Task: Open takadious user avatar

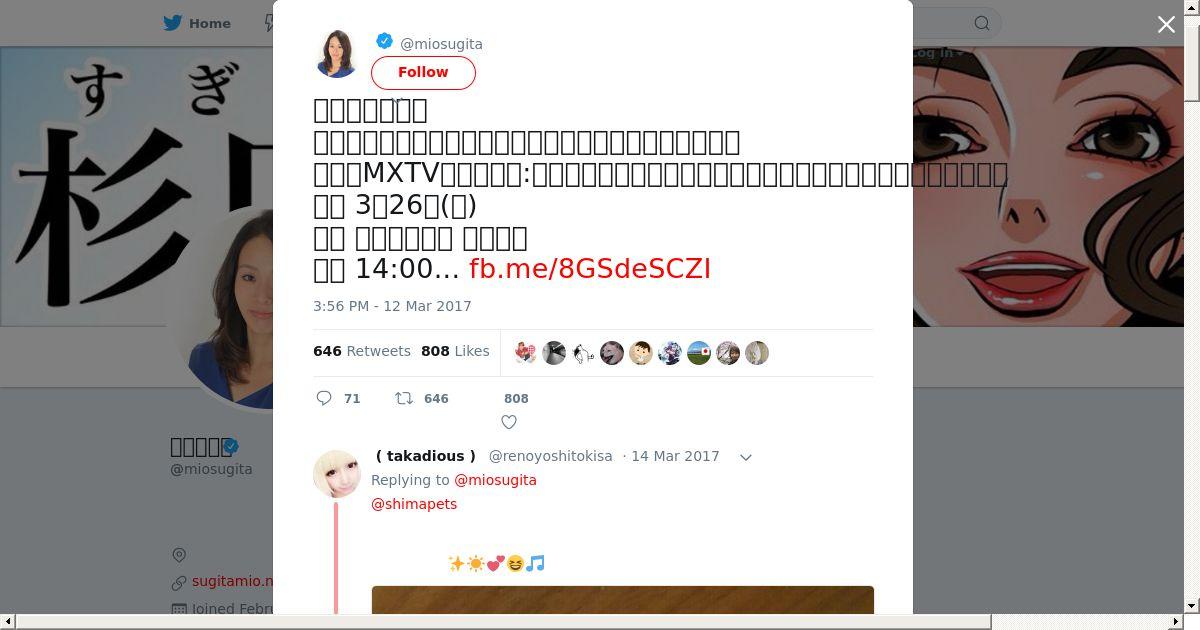Action: click(337, 474)
